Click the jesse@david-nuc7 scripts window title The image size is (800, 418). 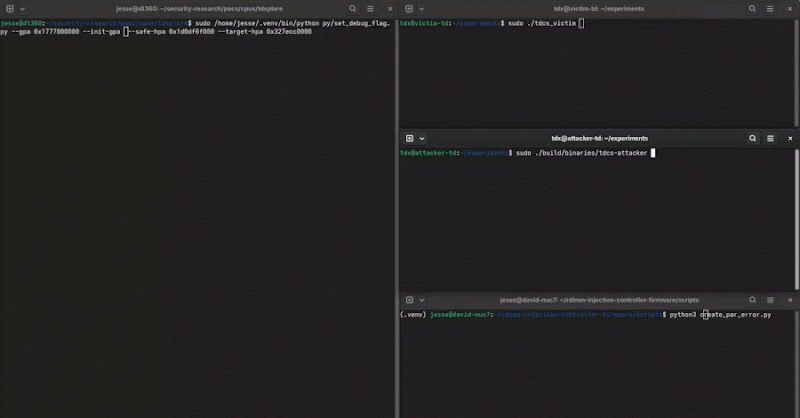pos(599,300)
